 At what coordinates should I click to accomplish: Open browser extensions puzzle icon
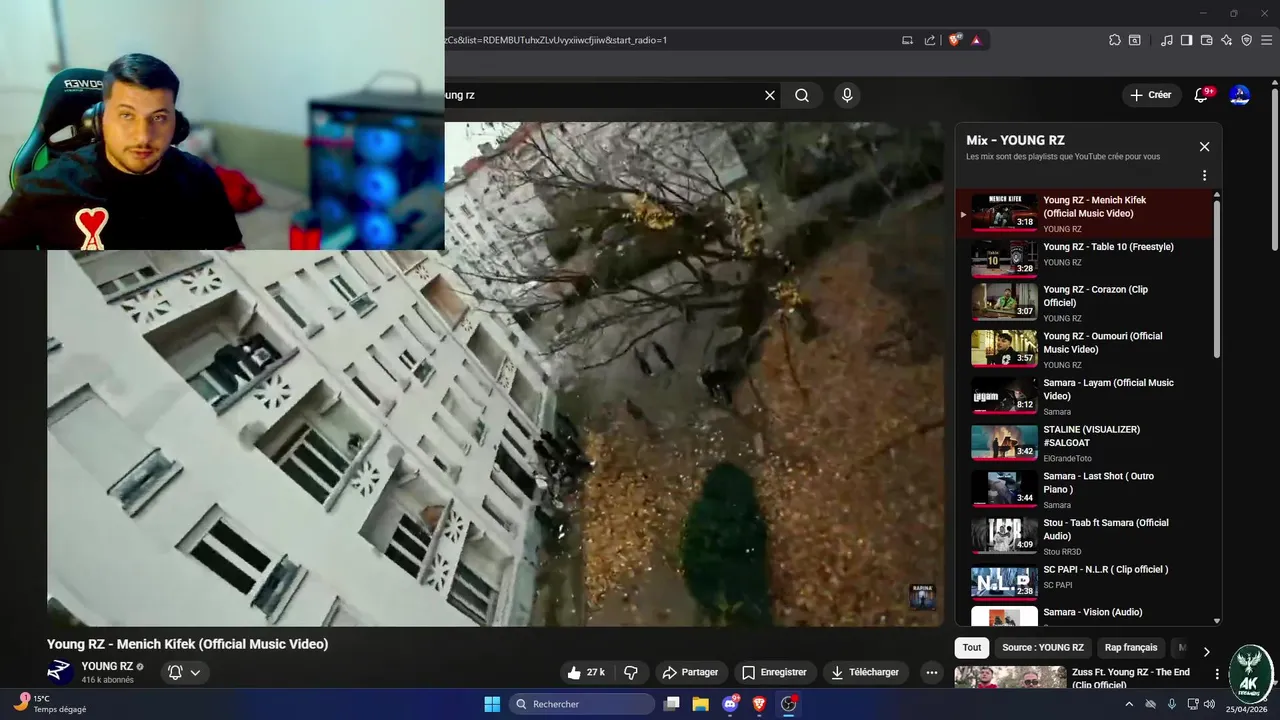point(1115,40)
